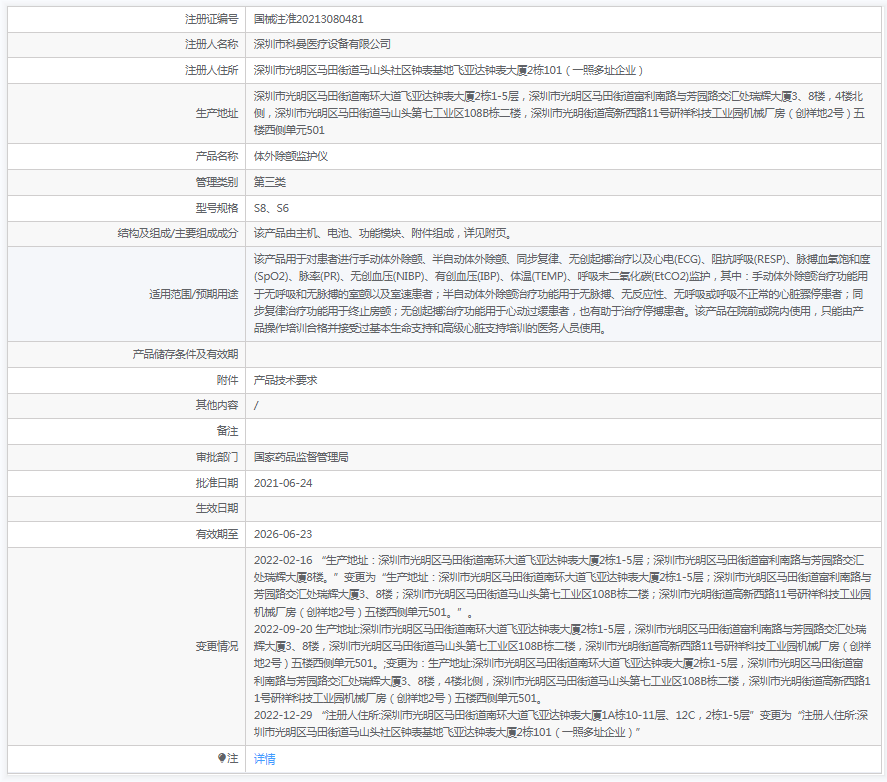Screen dimensions: 887x782
Task: Click the 适用范围/预期用途 label
Action: (193, 294)
